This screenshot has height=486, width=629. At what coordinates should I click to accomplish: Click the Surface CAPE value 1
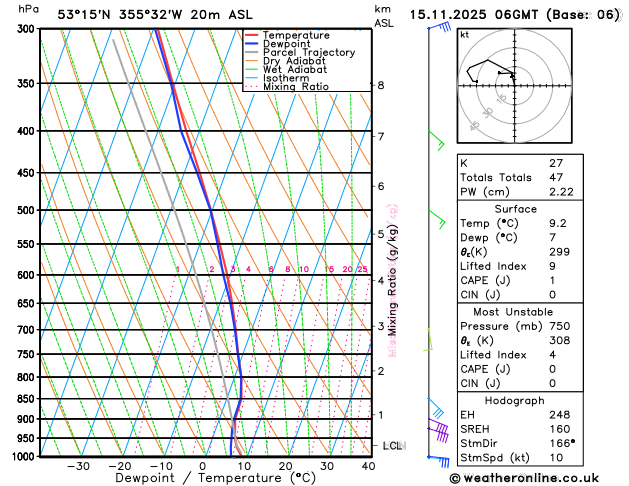click(x=552, y=280)
